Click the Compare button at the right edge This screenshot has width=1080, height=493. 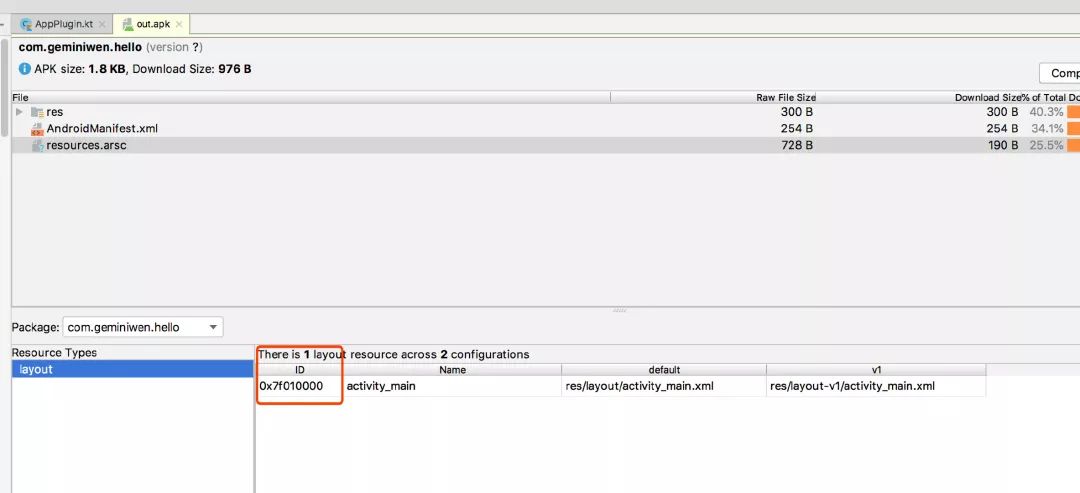click(x=1059, y=73)
